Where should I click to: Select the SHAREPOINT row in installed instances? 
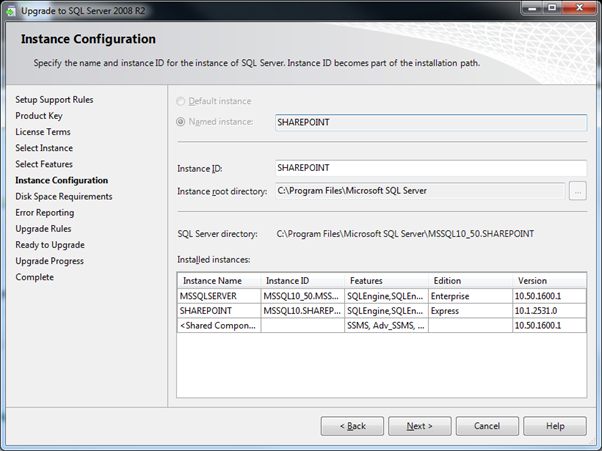[x=382, y=311]
